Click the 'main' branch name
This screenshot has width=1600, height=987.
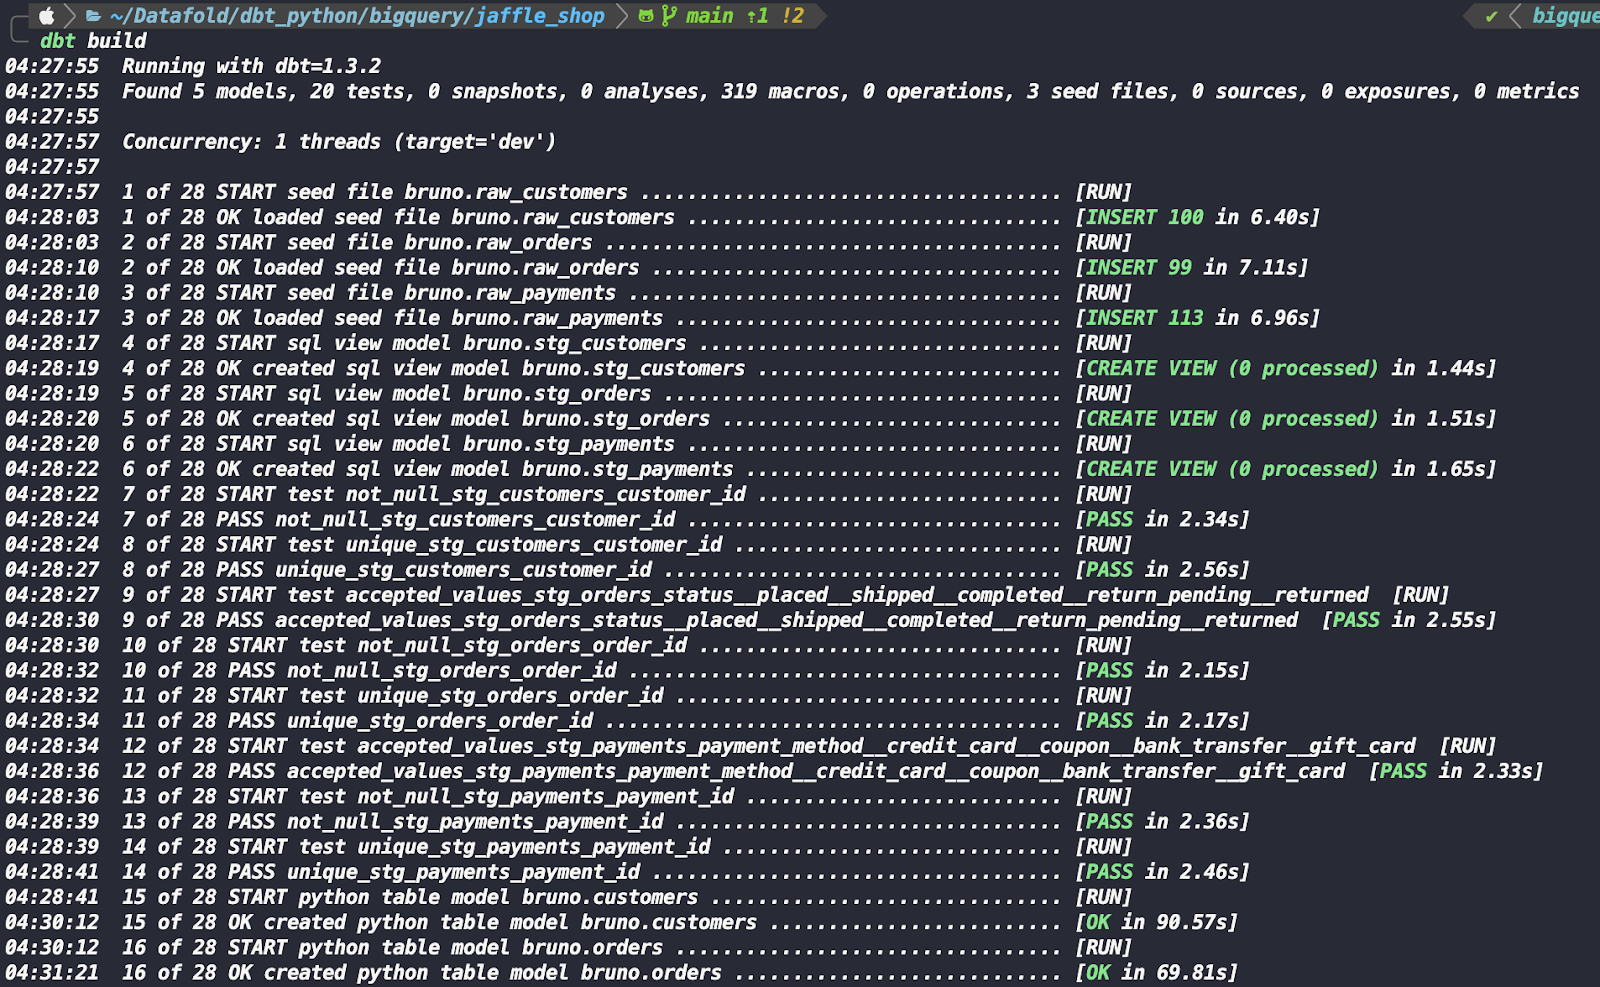point(709,16)
